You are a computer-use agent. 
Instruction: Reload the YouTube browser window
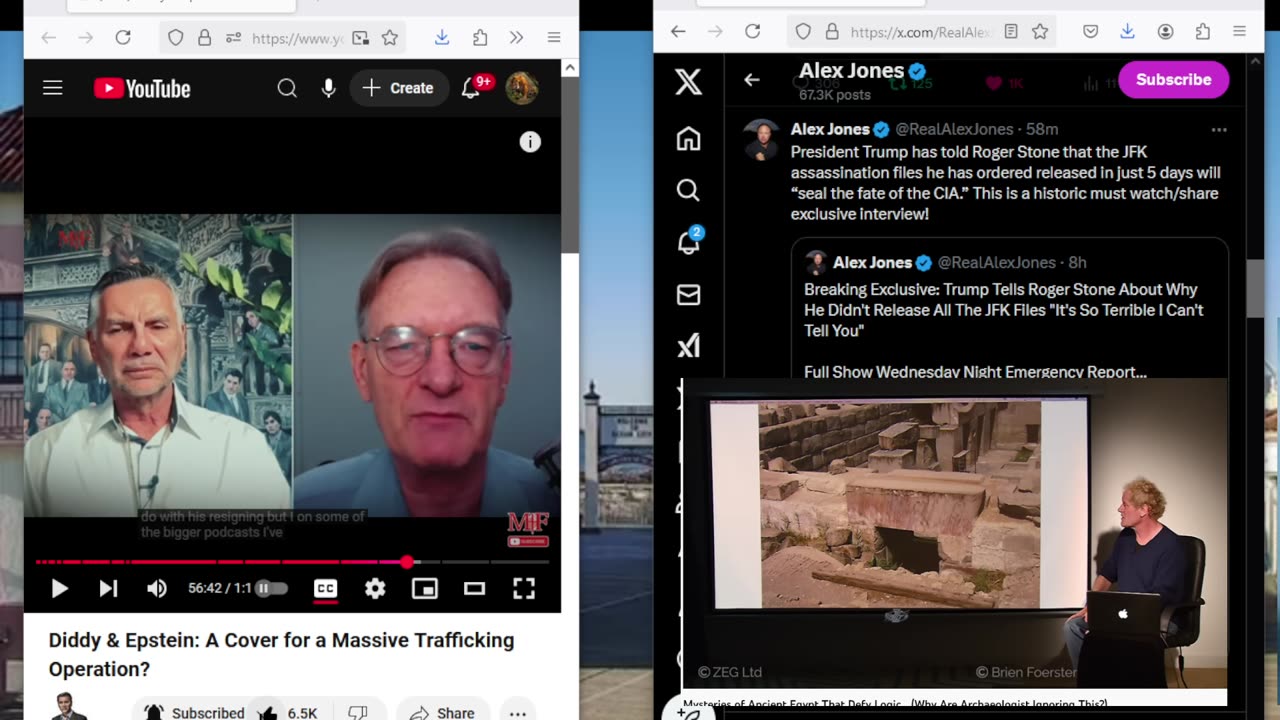click(123, 38)
